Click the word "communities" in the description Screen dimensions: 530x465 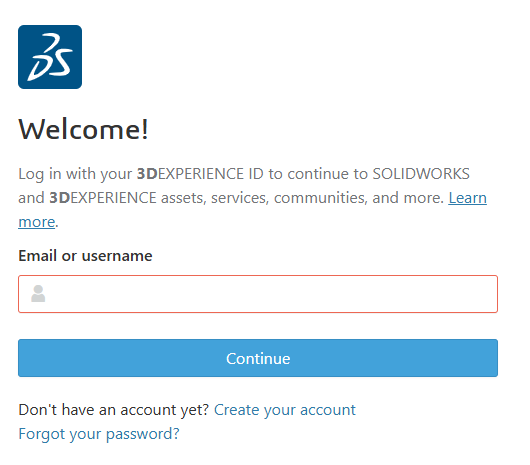(x=320, y=198)
